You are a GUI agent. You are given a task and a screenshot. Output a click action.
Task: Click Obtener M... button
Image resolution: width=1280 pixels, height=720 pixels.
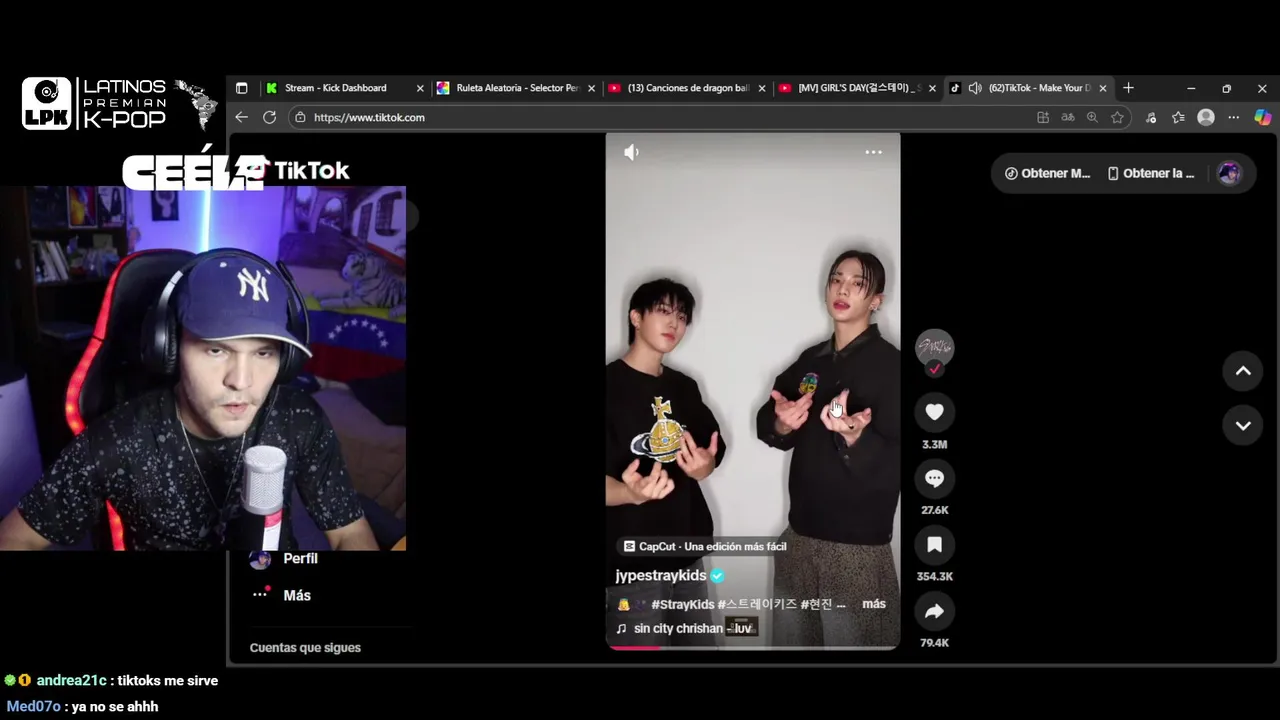tap(1047, 173)
